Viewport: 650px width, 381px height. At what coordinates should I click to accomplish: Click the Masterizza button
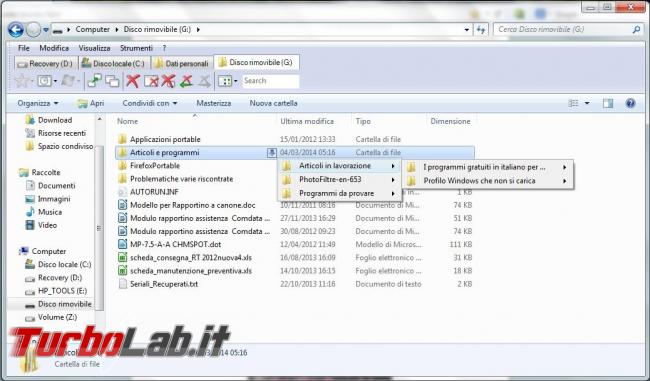213,103
